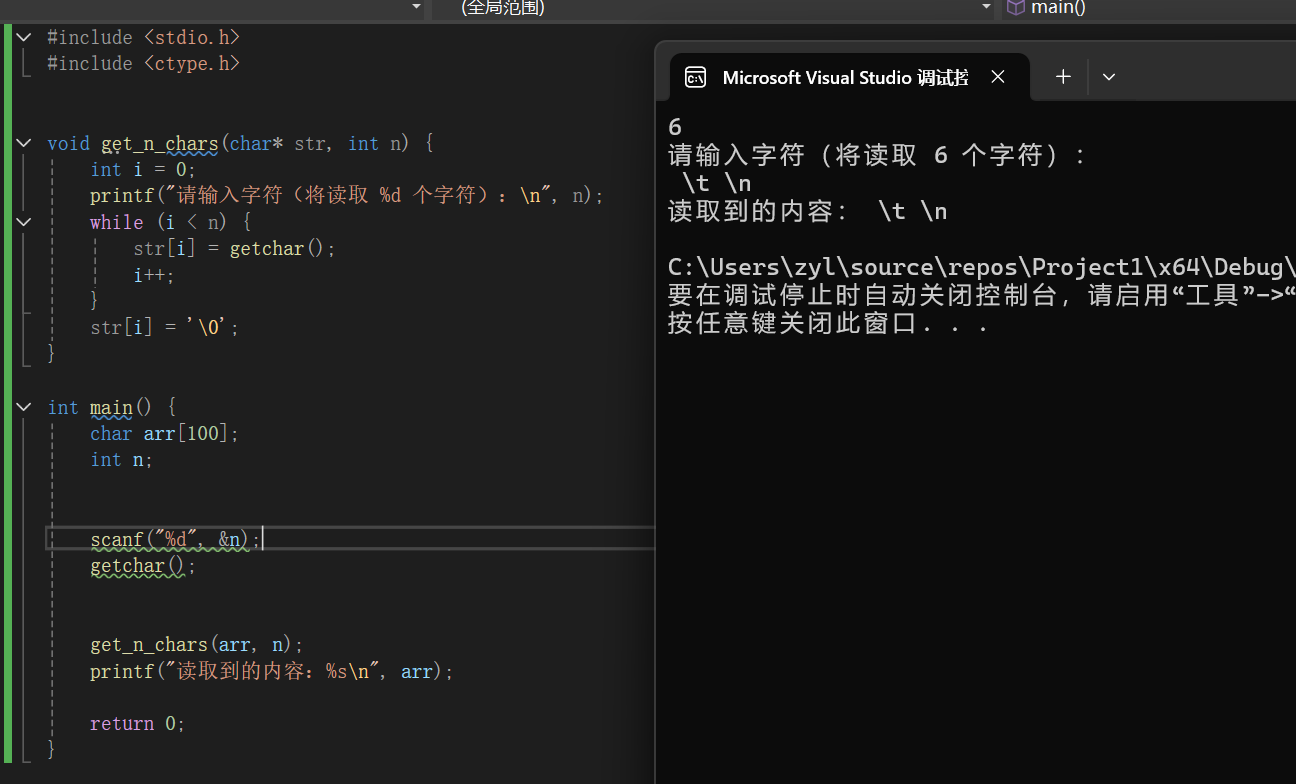Collapse the #include block fold arrow

pos(24,37)
